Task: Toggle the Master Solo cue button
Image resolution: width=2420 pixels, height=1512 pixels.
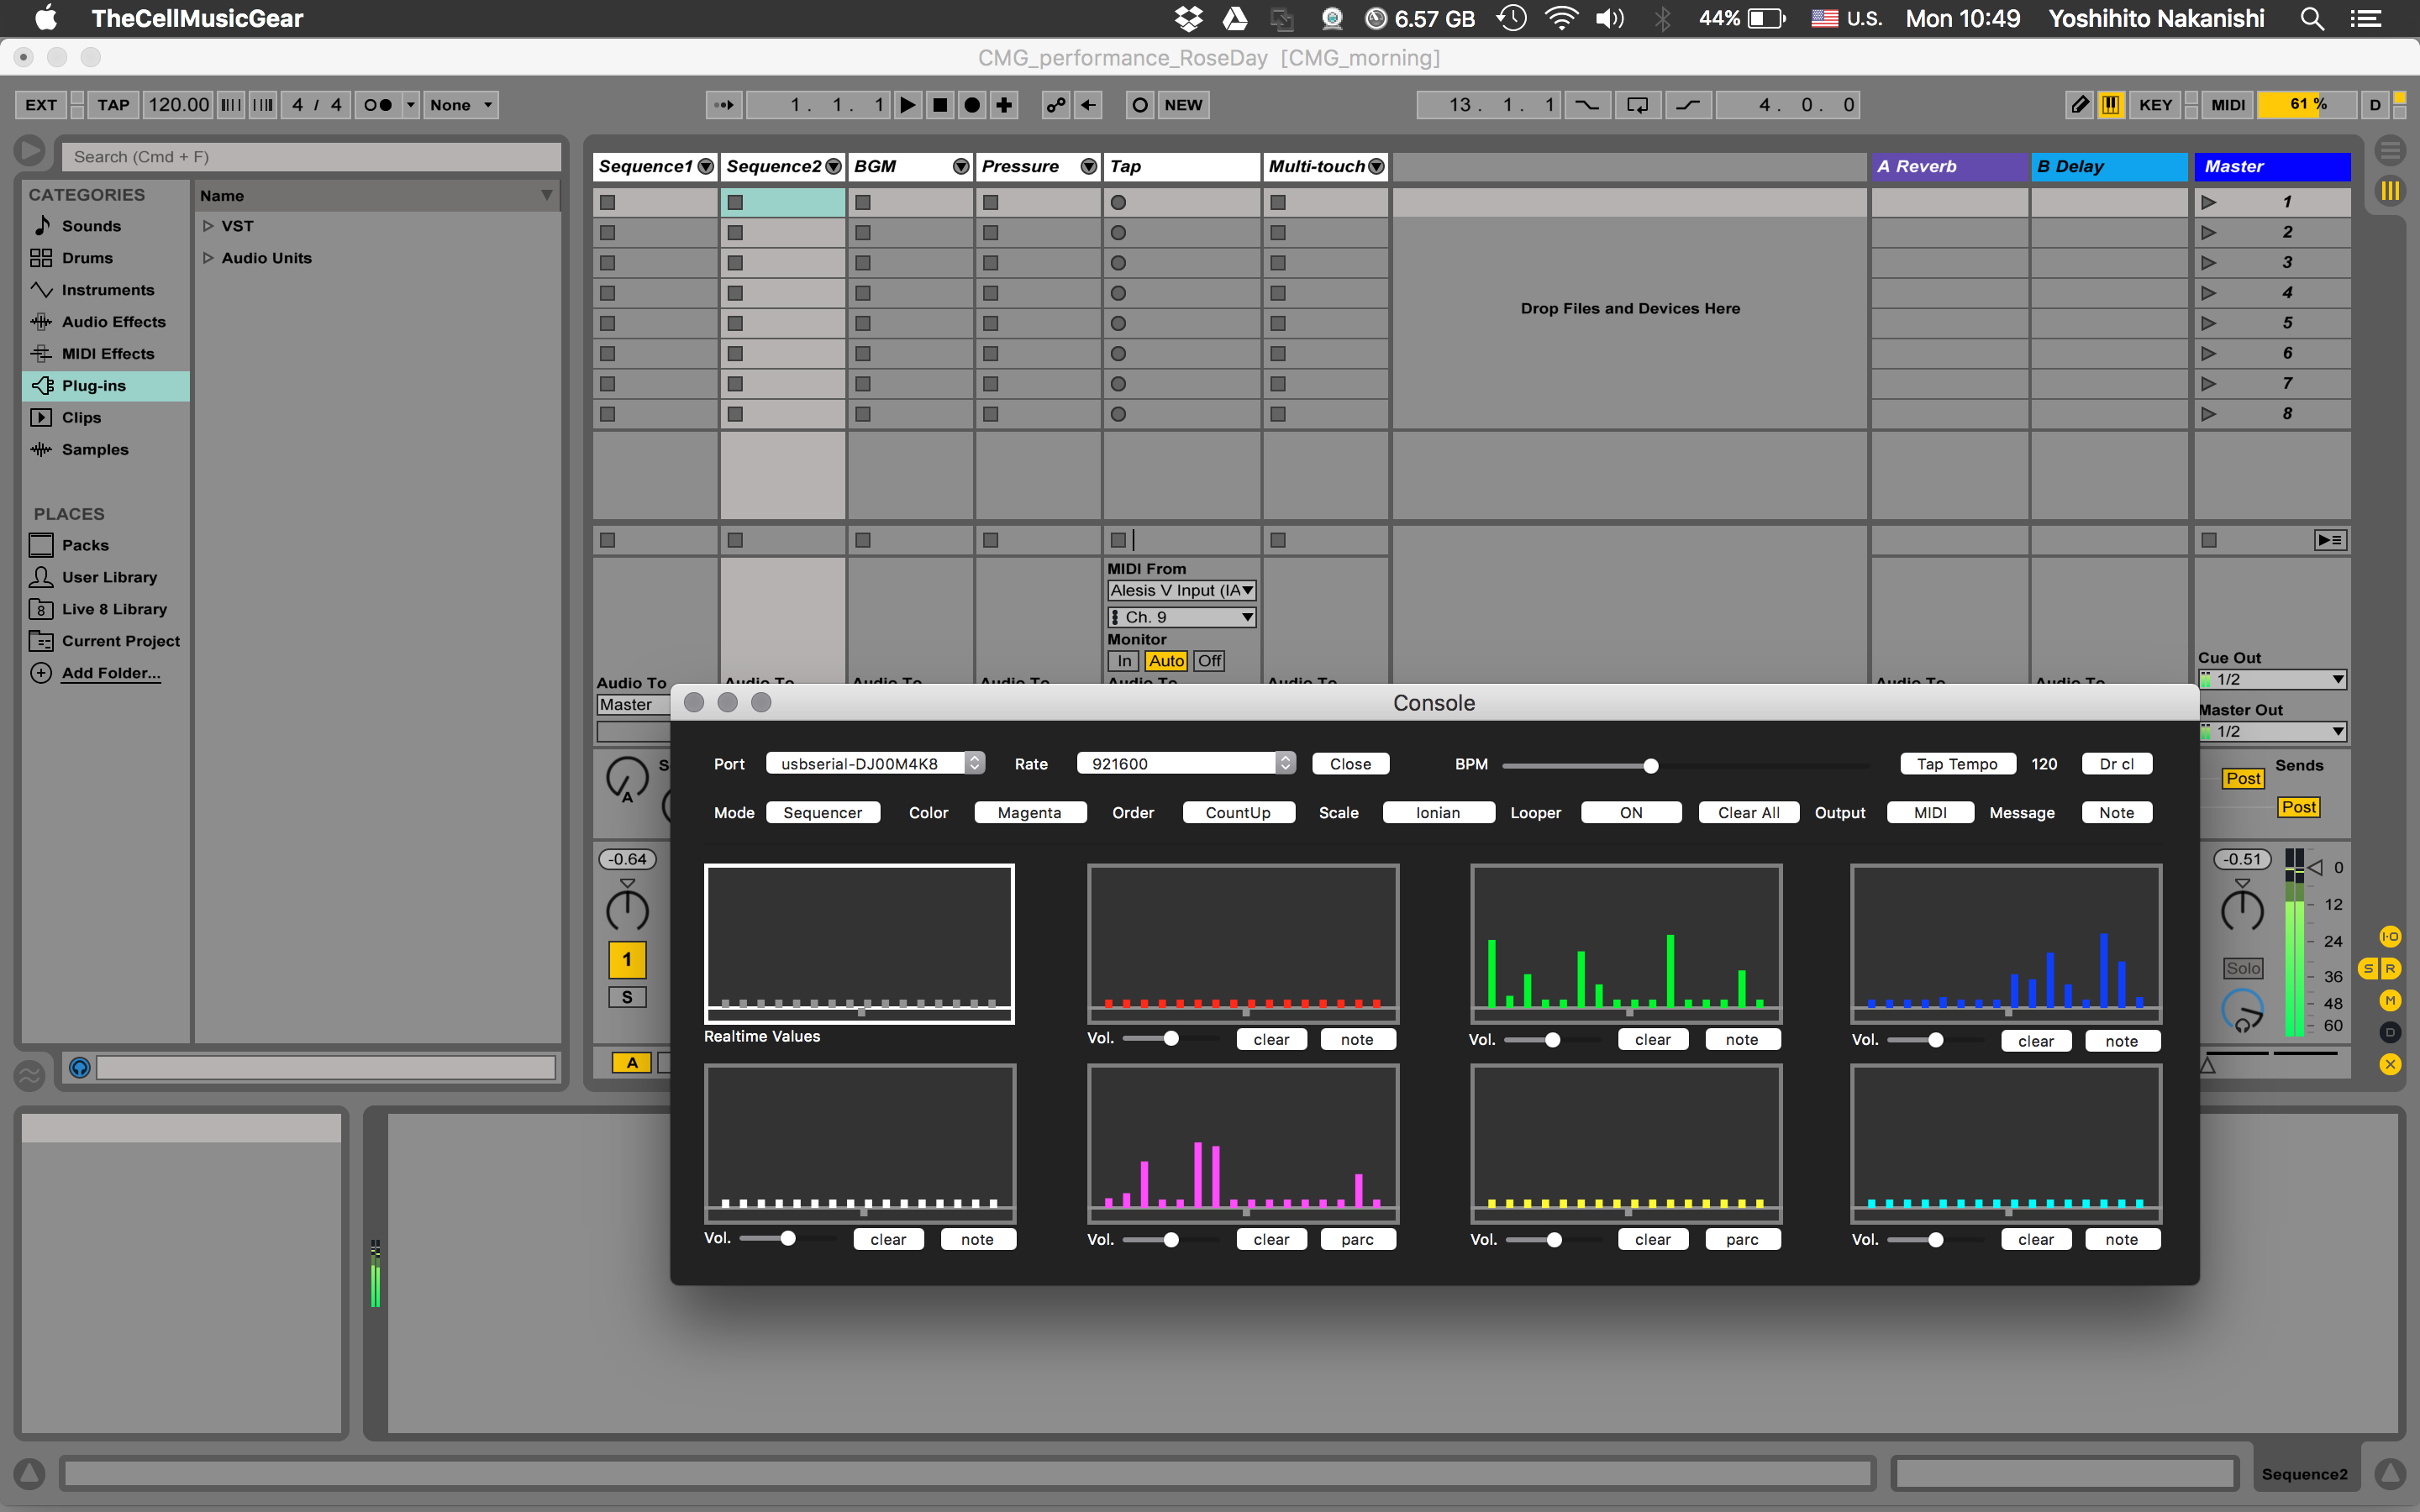Action: click(x=2243, y=968)
